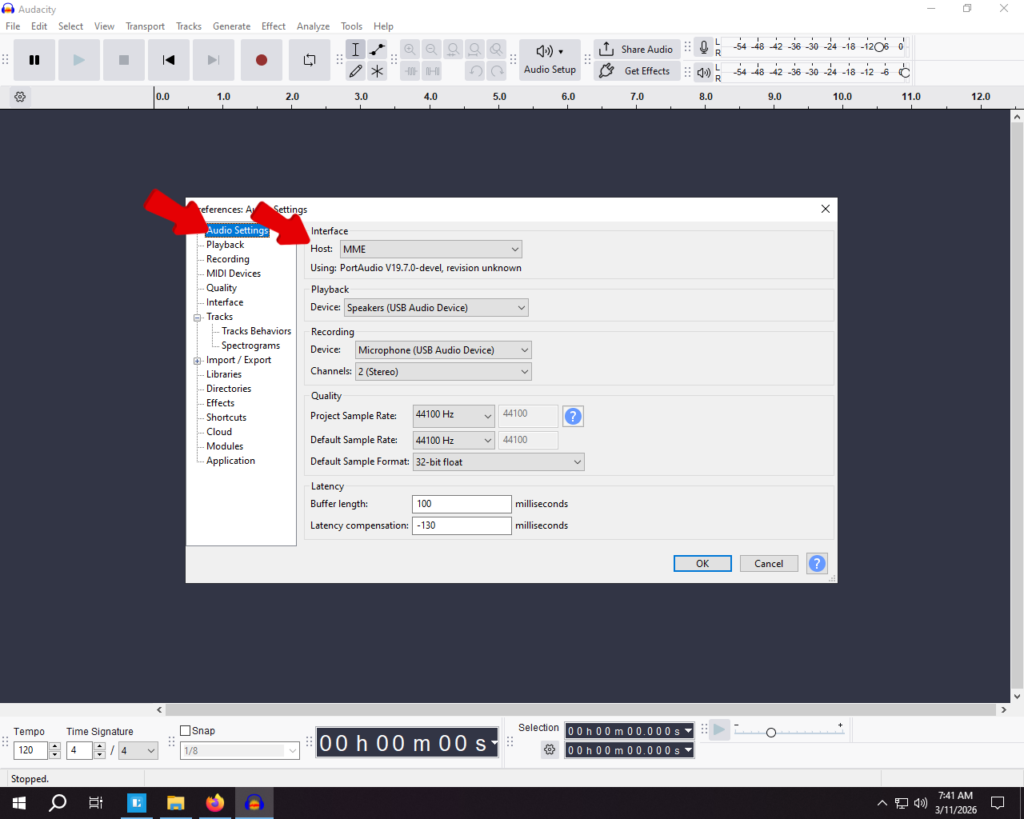Viewport: 1024px width, 819px height.
Task: Expand the Tracks tree node
Action: [x=198, y=317]
